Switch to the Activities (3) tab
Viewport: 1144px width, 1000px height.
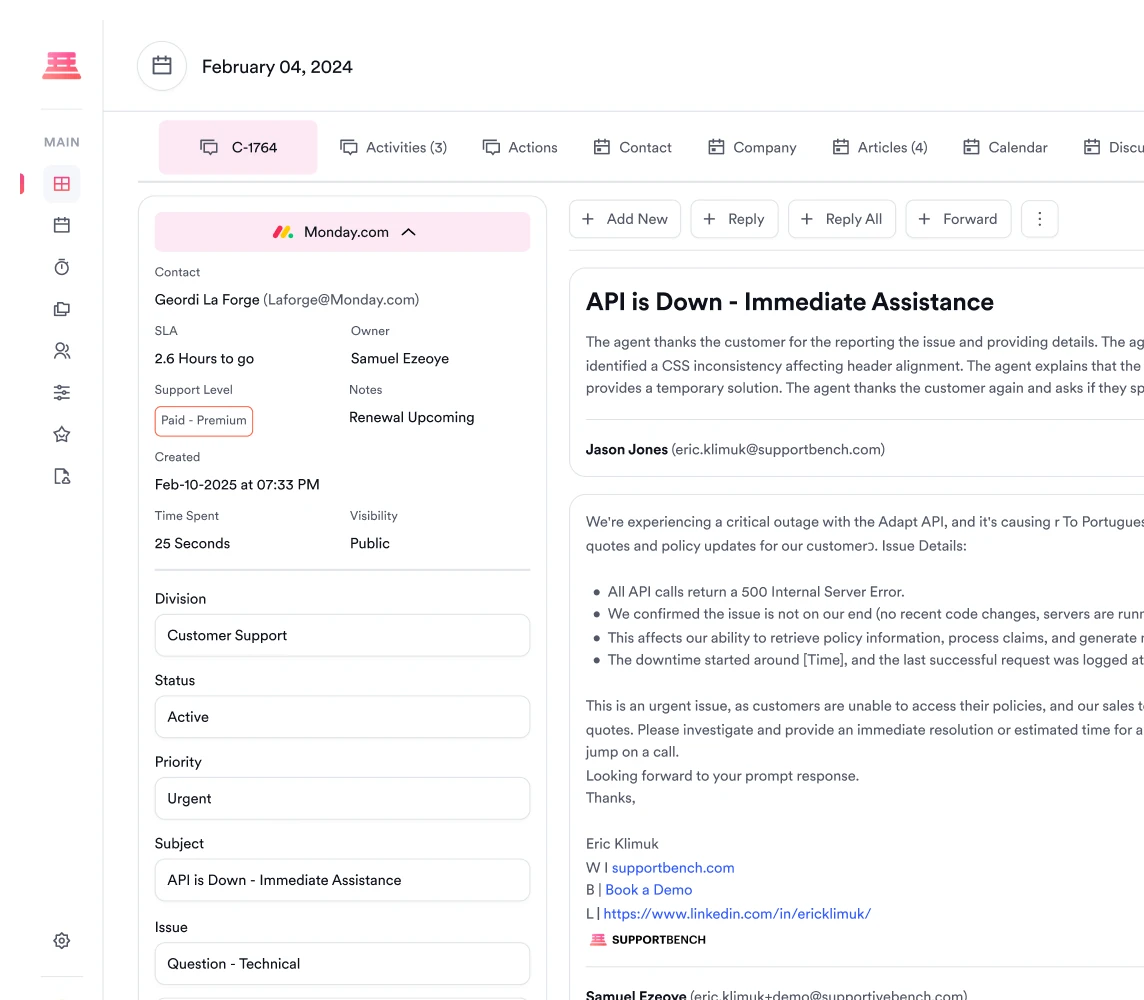tap(394, 147)
